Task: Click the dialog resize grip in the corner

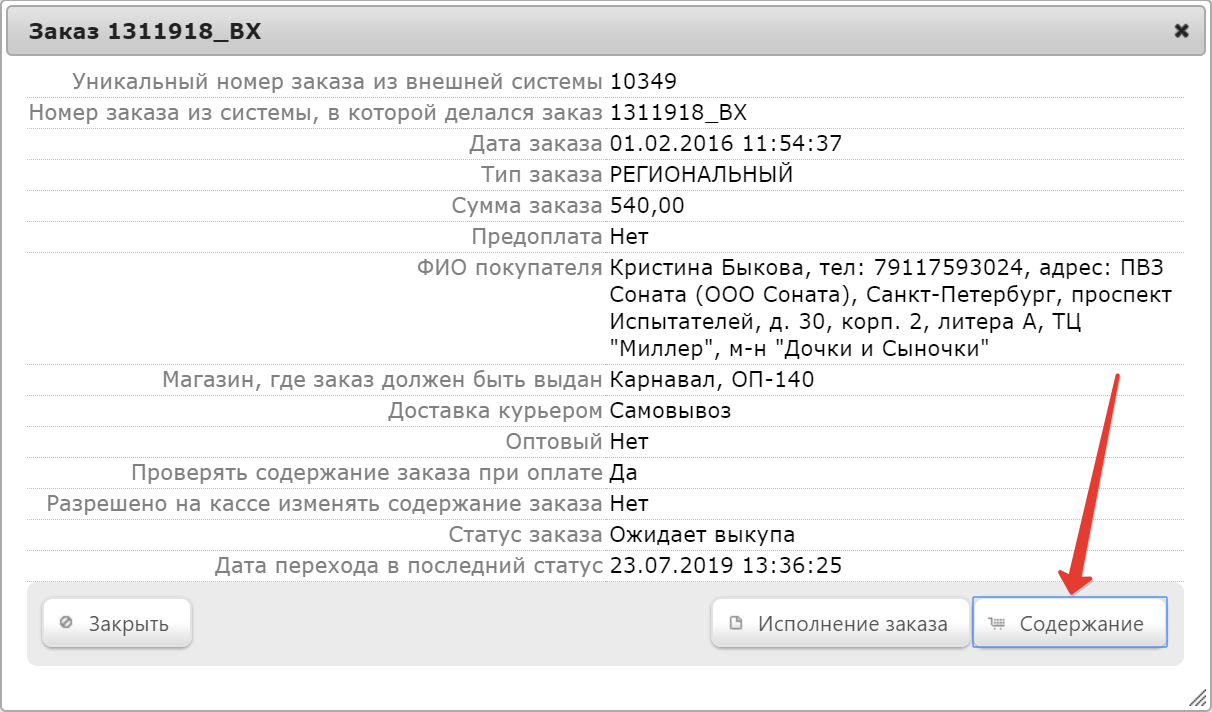Action: click(x=1196, y=696)
